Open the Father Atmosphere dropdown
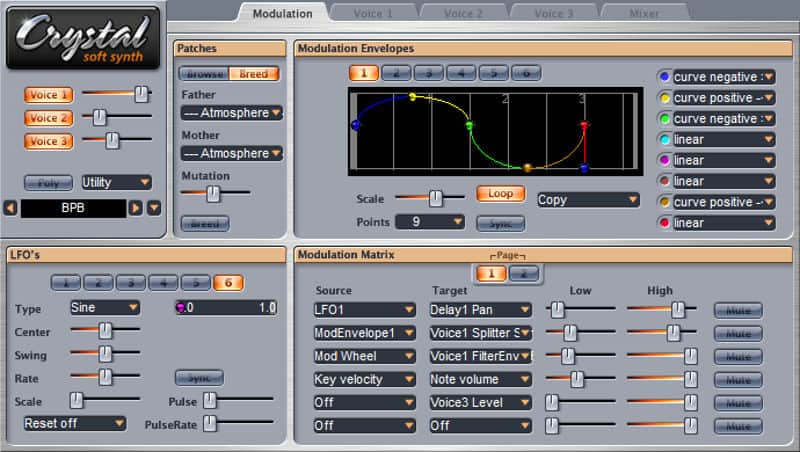This screenshot has width=800, height=452. (x=231, y=113)
